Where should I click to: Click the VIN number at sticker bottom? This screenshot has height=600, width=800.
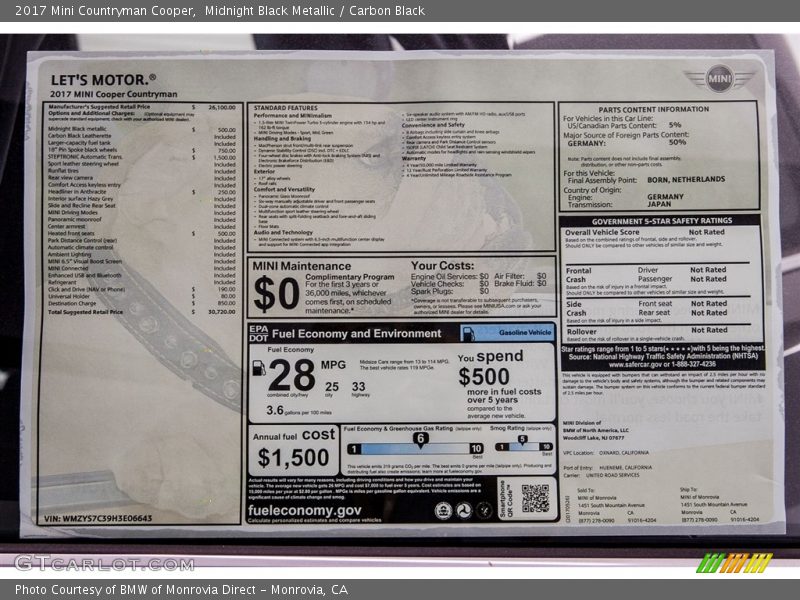98,519
